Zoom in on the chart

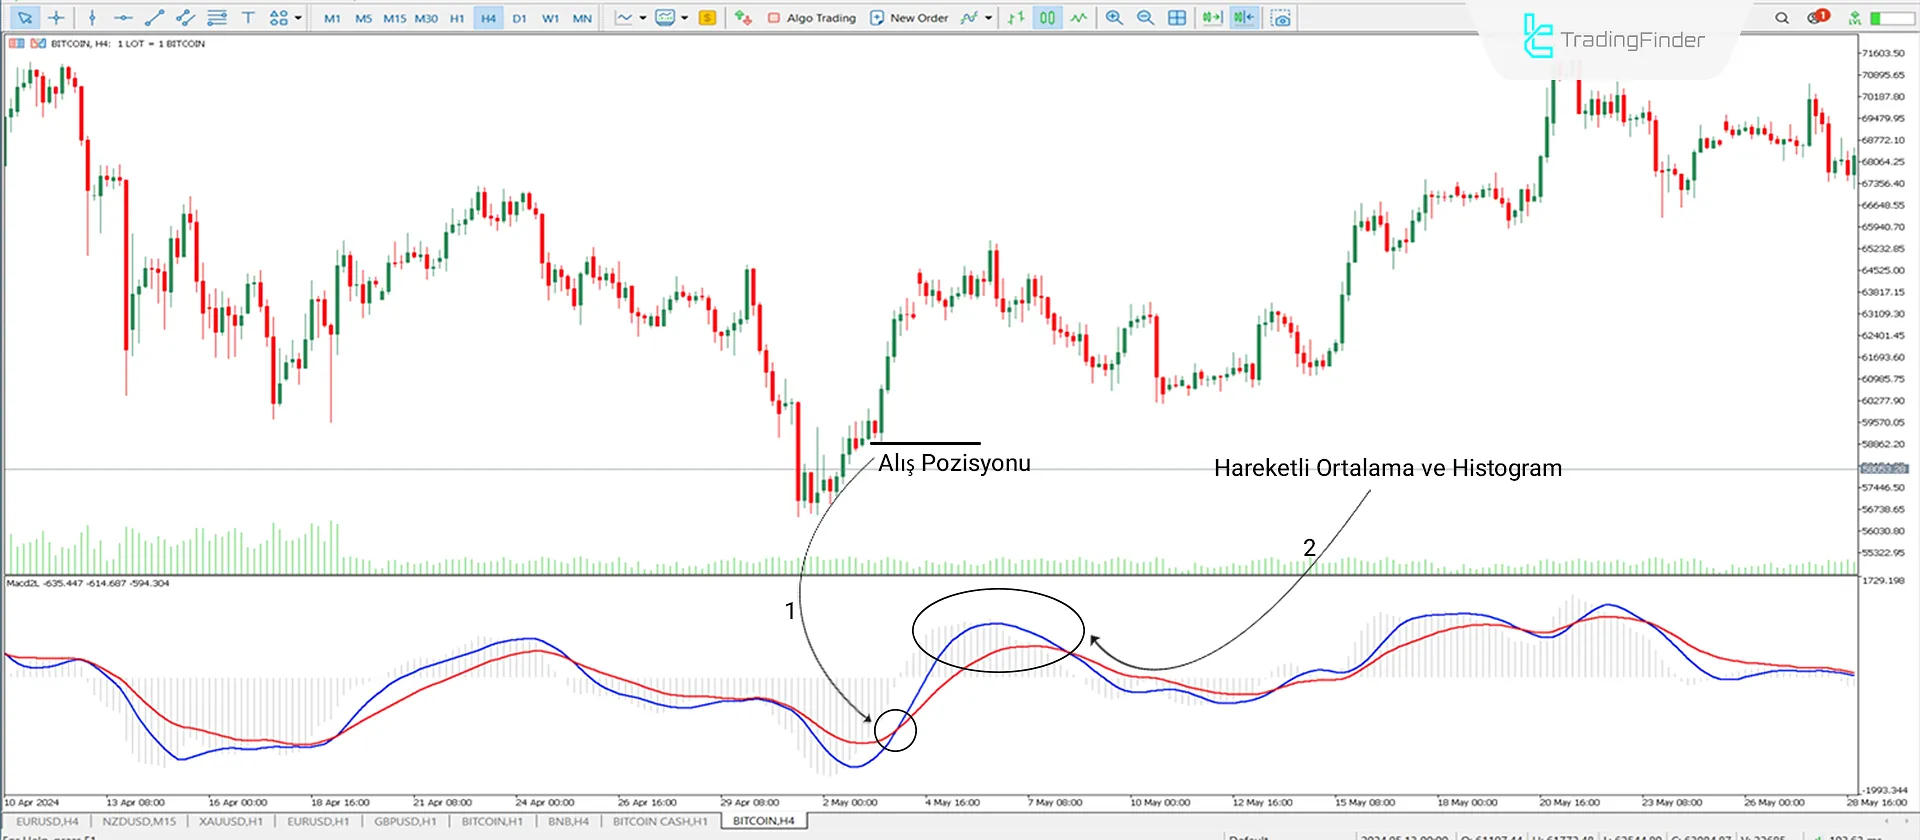tap(1114, 18)
